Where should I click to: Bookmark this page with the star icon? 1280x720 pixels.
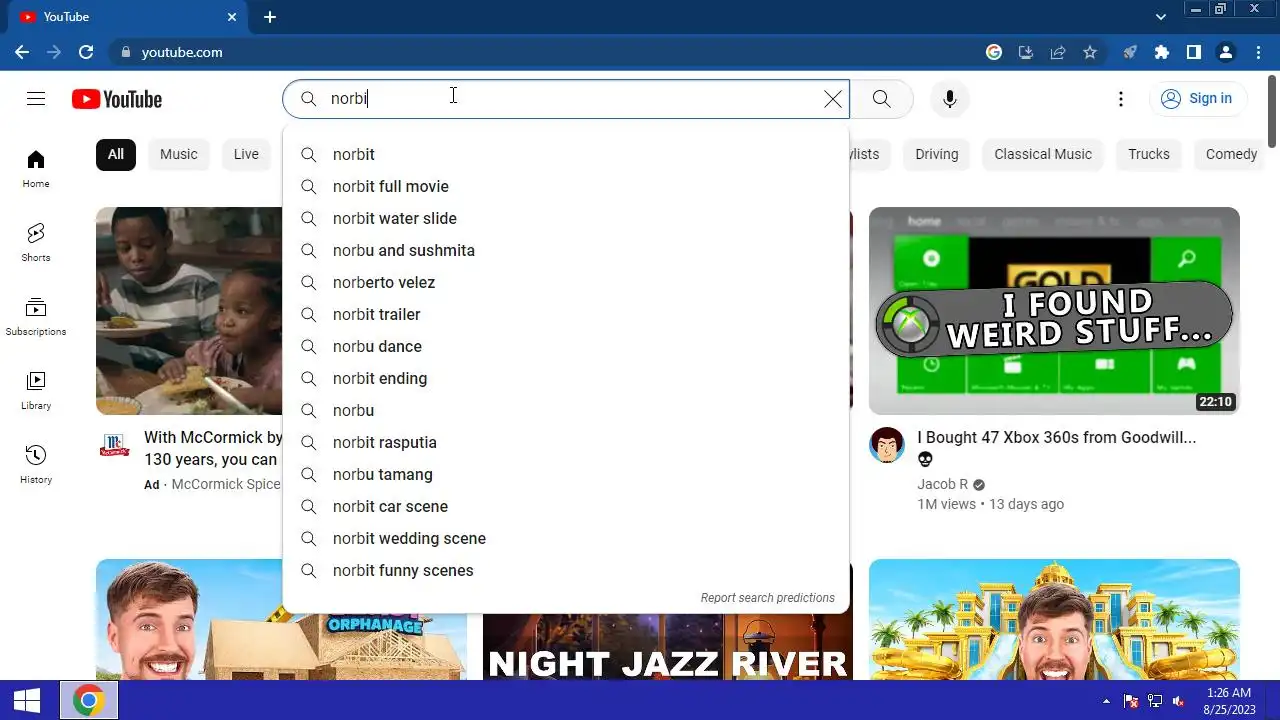coord(1090,52)
